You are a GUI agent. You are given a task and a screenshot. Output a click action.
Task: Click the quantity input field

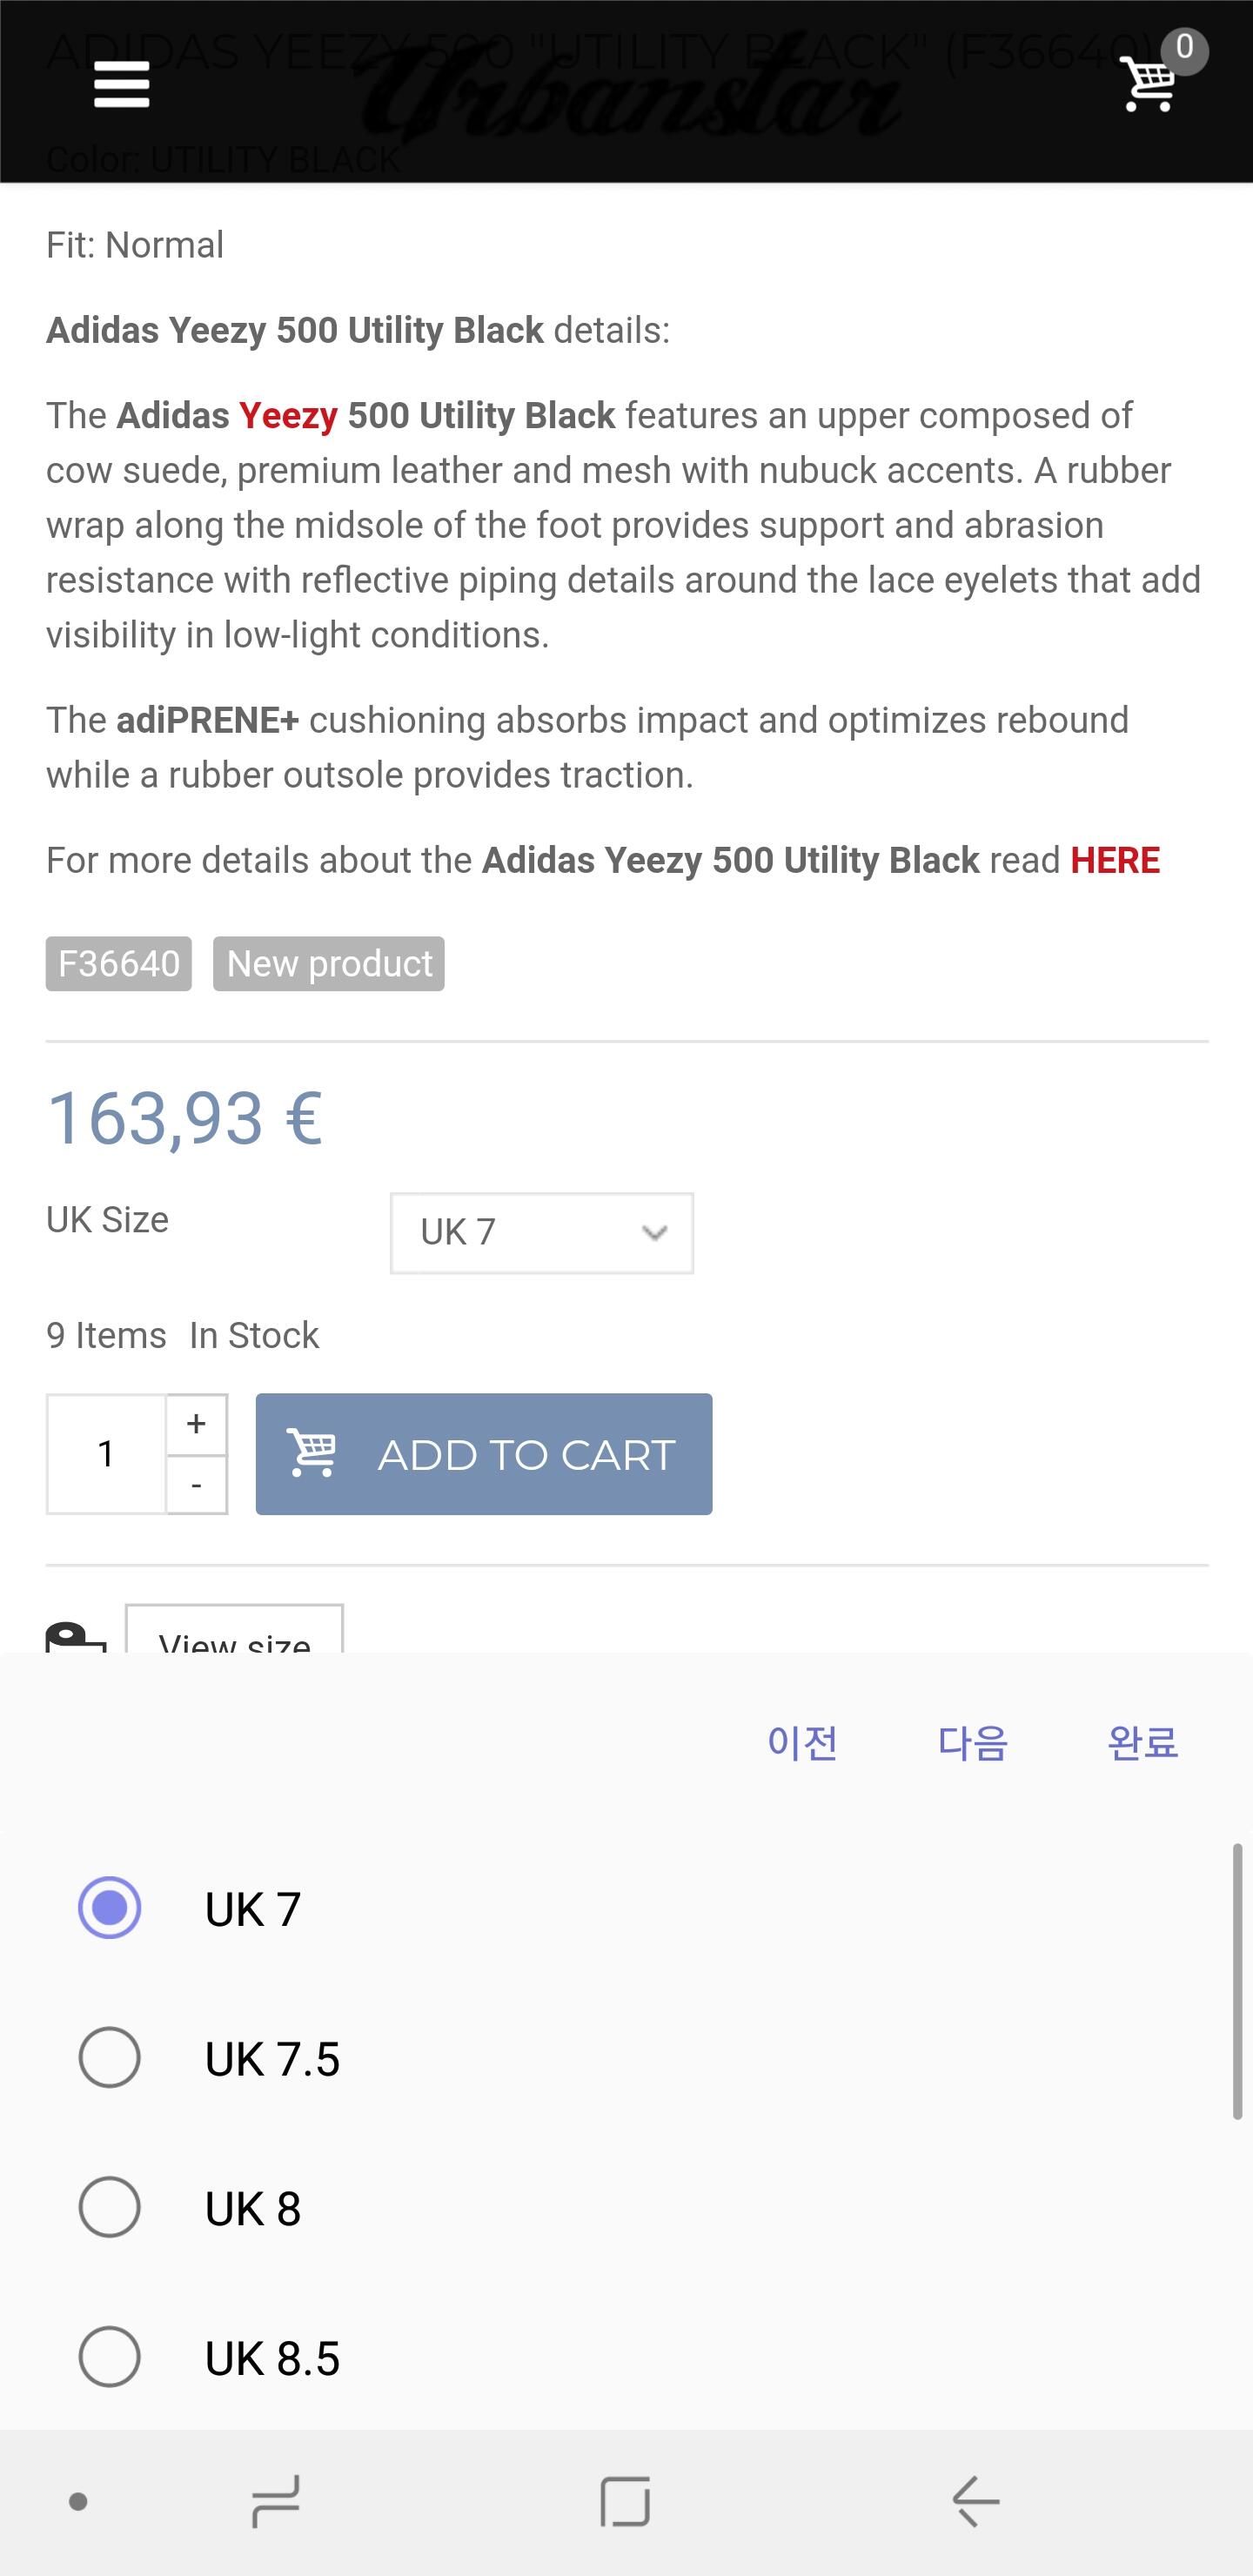click(106, 1454)
